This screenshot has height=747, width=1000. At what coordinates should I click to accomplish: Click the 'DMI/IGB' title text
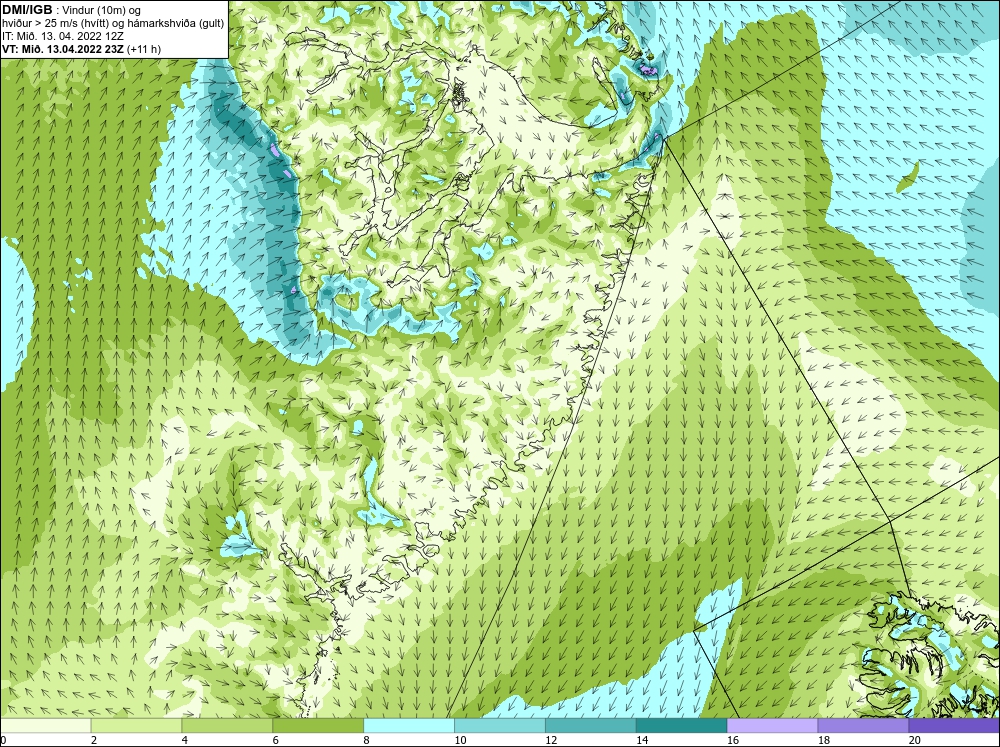[27, 10]
